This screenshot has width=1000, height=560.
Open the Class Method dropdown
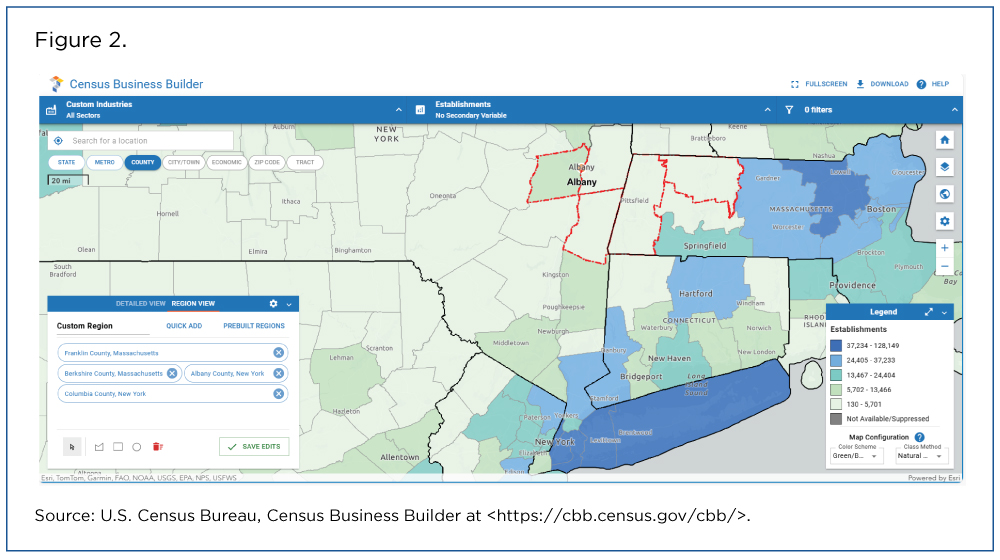921,456
